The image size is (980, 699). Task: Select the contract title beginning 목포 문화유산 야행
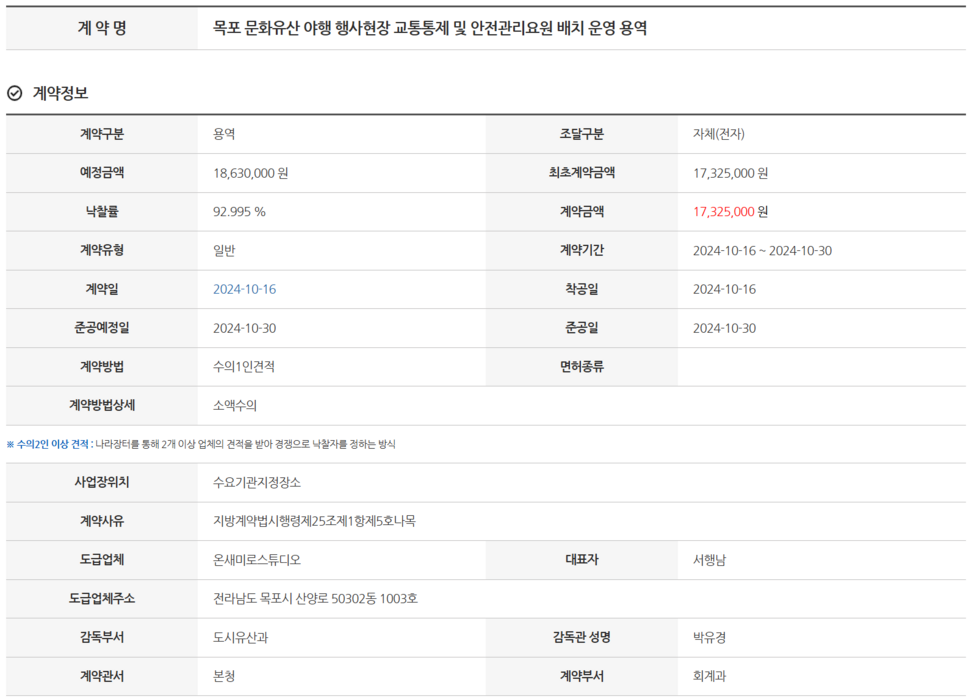(x=430, y=28)
